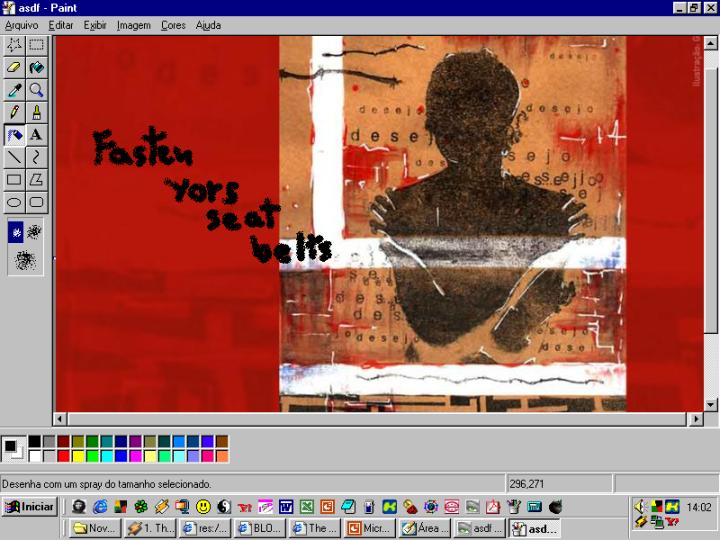Switch to the 'Área ...' taskbar button
The width and height of the screenshot is (720, 540).
coord(424,529)
